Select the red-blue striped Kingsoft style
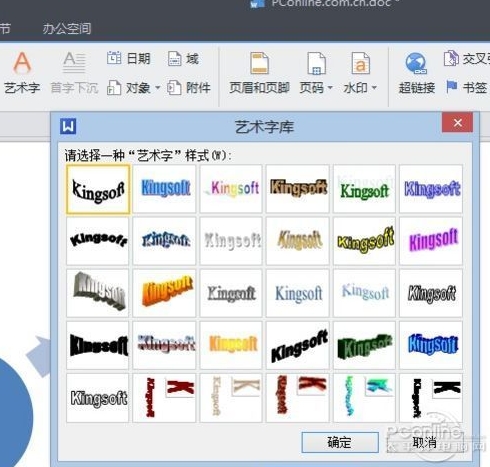 point(164,345)
